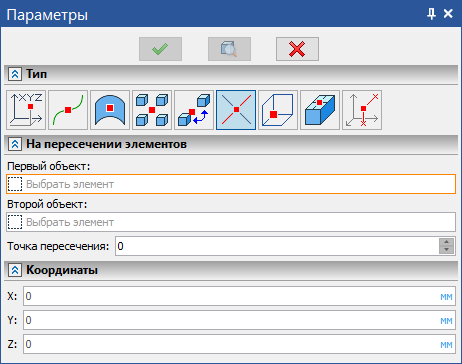The image size is (462, 364).
Task: Click the X coordinate input field
Action: (239, 296)
